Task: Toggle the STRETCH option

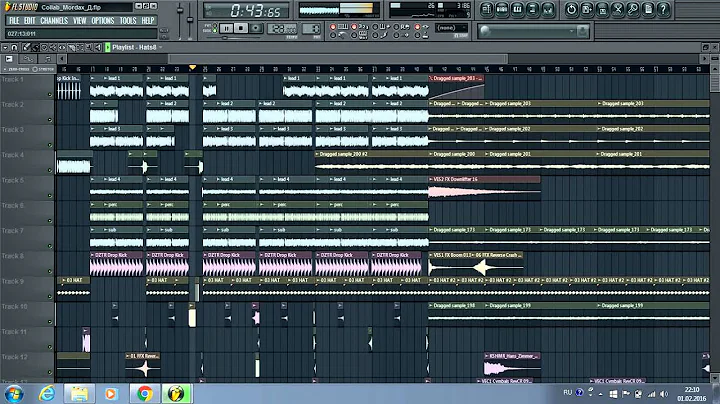Action: click(x=44, y=69)
